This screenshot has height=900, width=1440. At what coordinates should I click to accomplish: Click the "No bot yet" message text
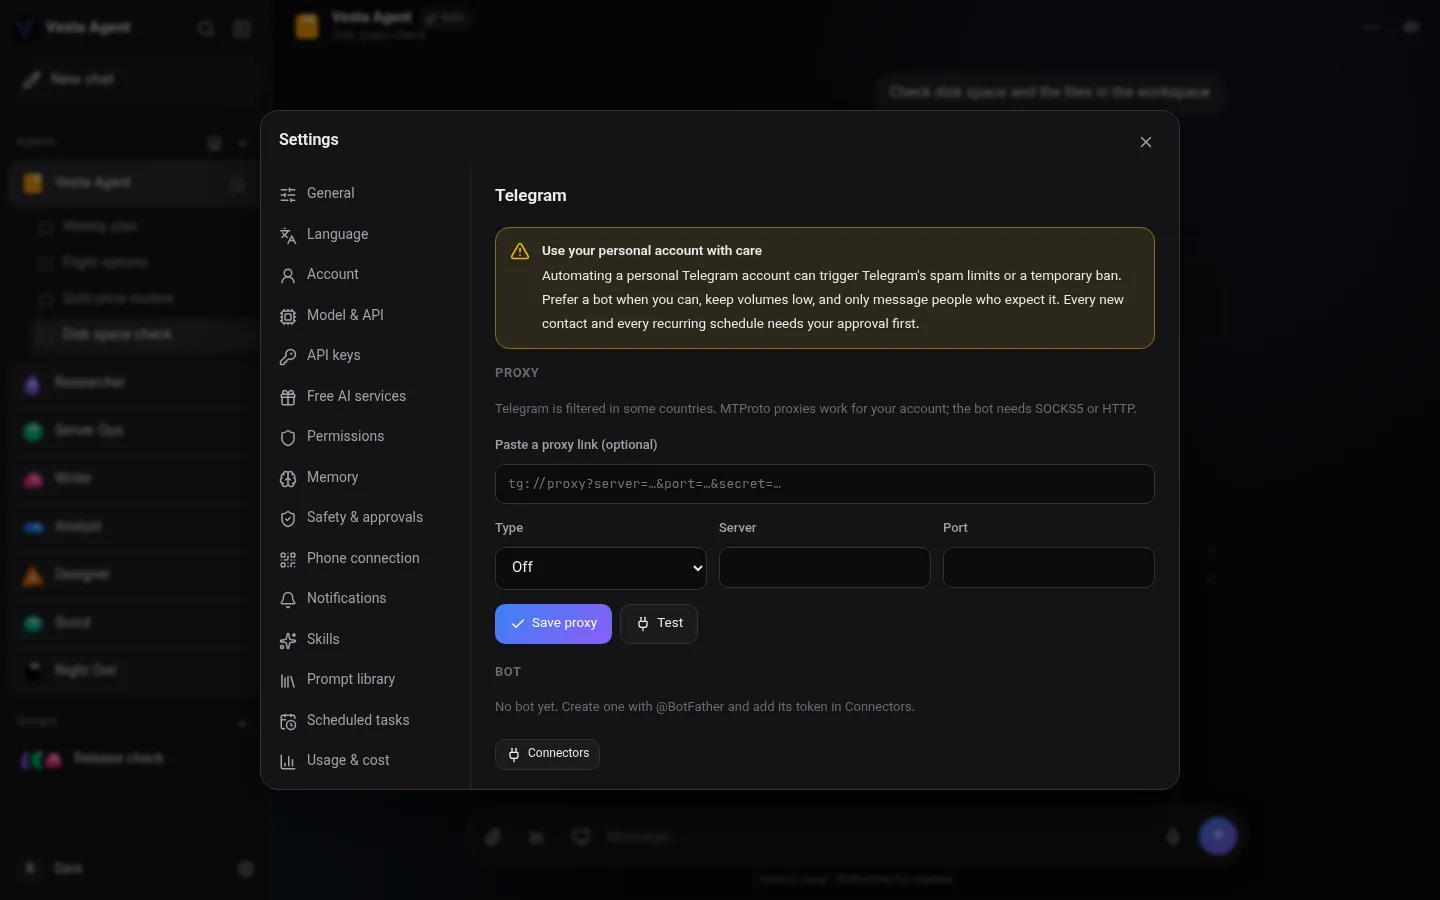pos(705,707)
